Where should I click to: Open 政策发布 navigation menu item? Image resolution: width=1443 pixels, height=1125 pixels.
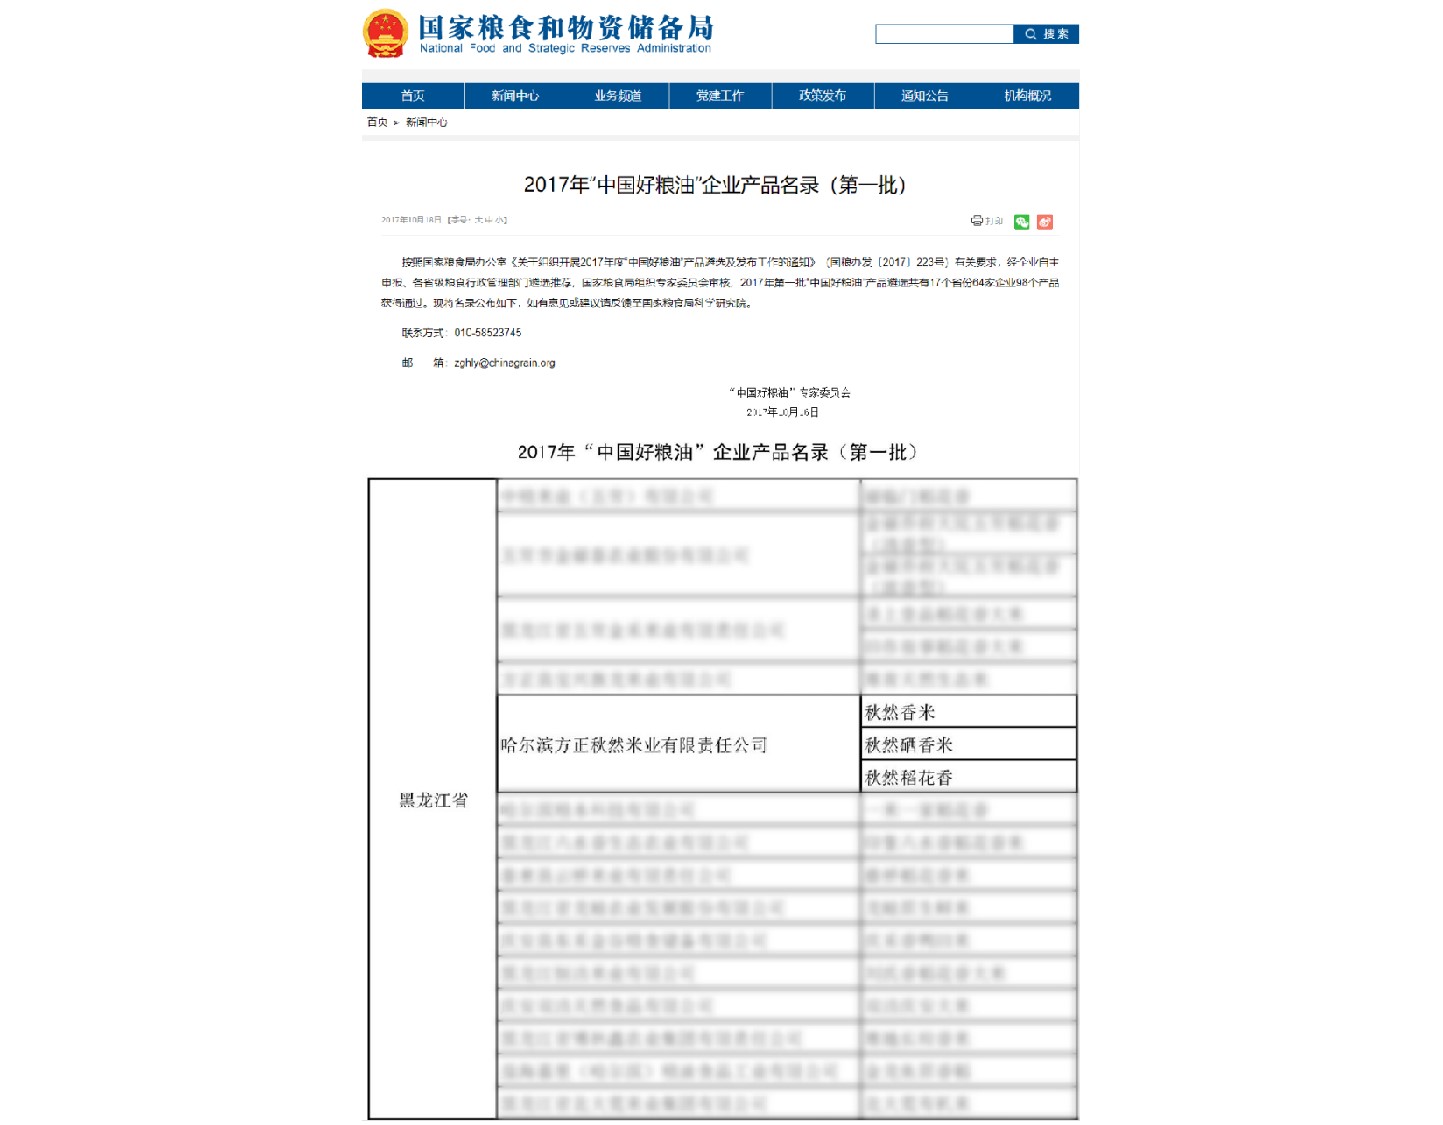coord(822,96)
